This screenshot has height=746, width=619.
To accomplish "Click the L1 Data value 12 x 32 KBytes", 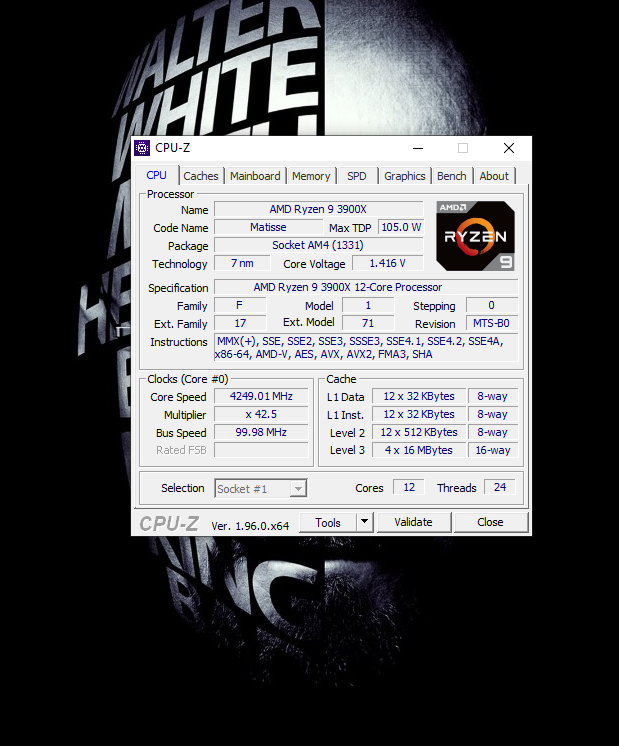I will pyautogui.click(x=419, y=396).
